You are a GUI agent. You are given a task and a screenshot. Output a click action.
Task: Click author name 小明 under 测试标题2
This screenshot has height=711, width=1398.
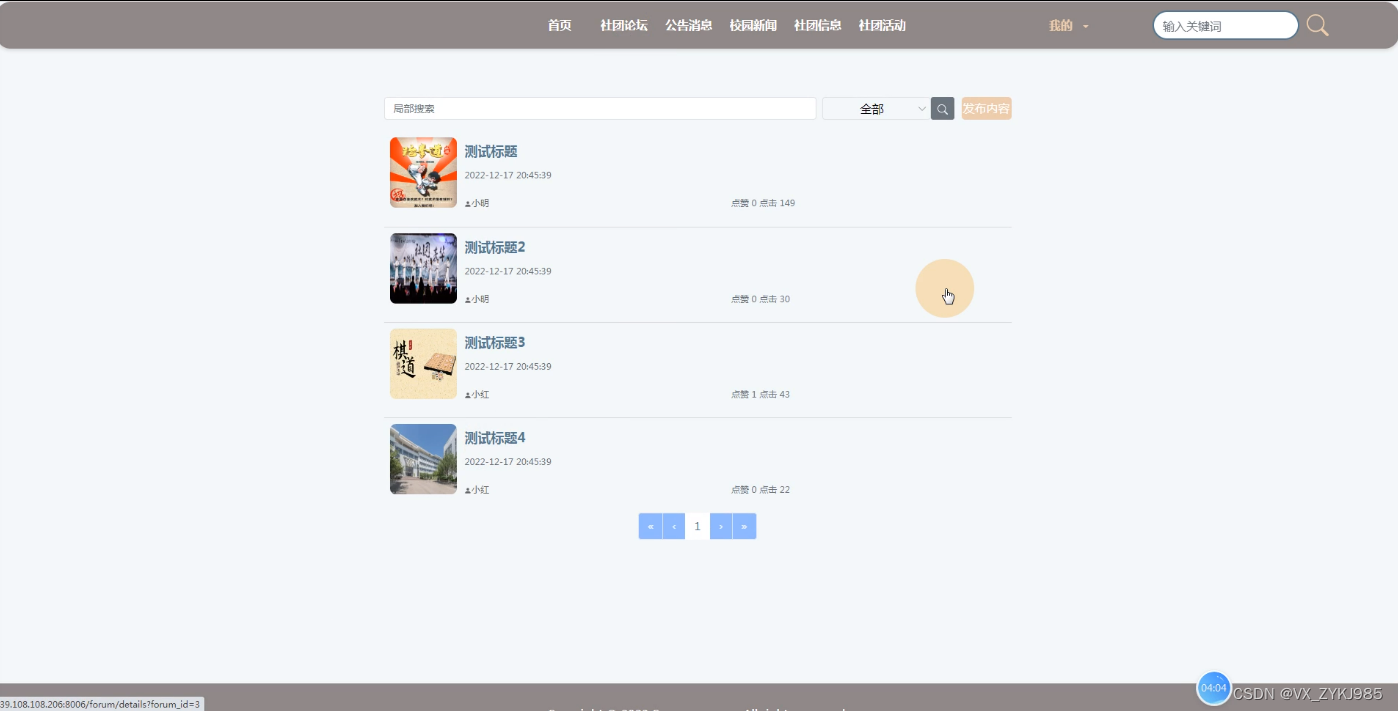[481, 299]
